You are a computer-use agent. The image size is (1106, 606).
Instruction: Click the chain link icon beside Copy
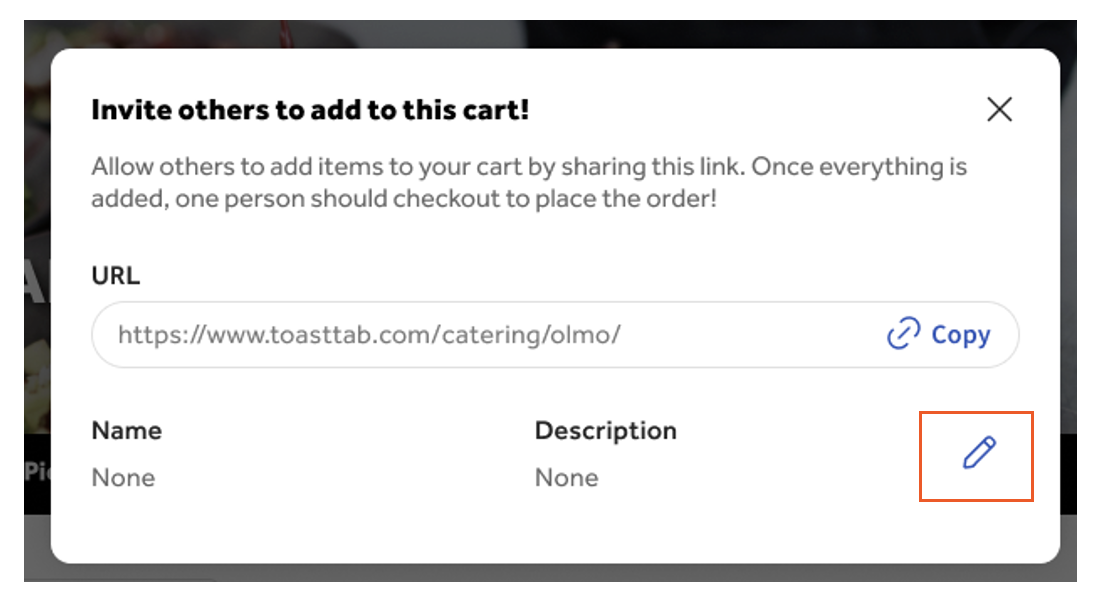[x=903, y=335]
